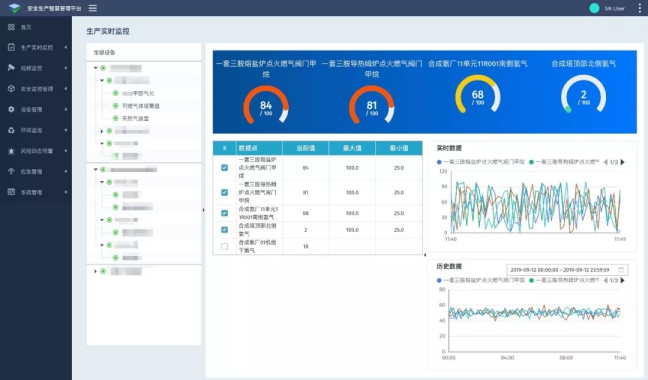Select the 可燃气体报警器 tree item

141,106
